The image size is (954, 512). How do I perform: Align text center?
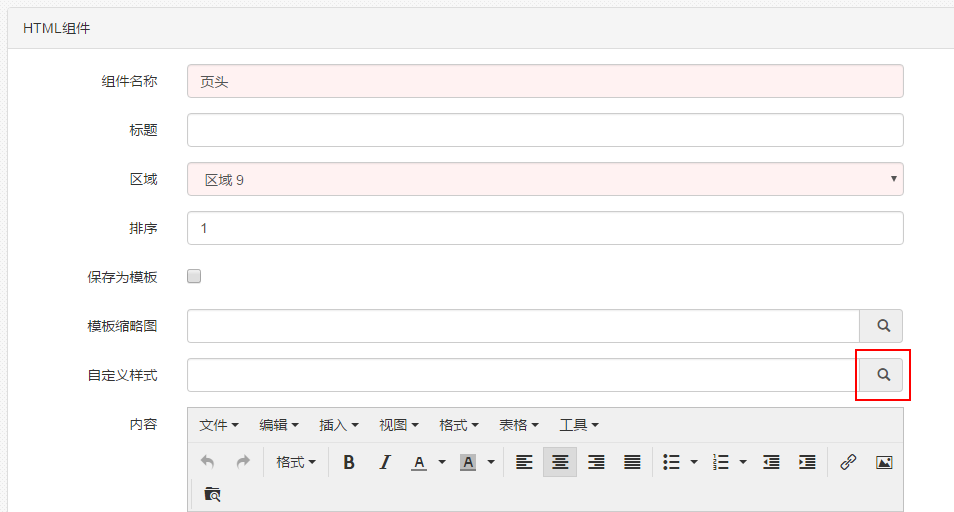click(560, 462)
